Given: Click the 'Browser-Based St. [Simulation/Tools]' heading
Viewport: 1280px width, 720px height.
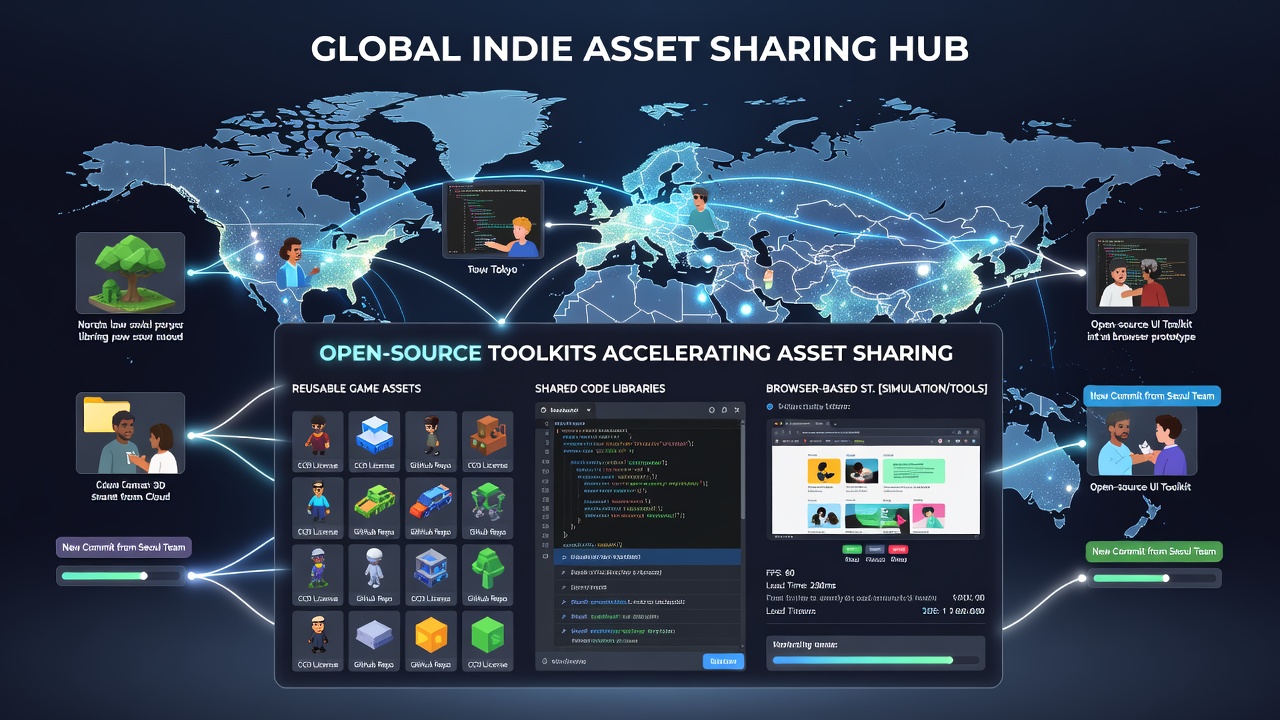Looking at the screenshot, I should (x=876, y=388).
